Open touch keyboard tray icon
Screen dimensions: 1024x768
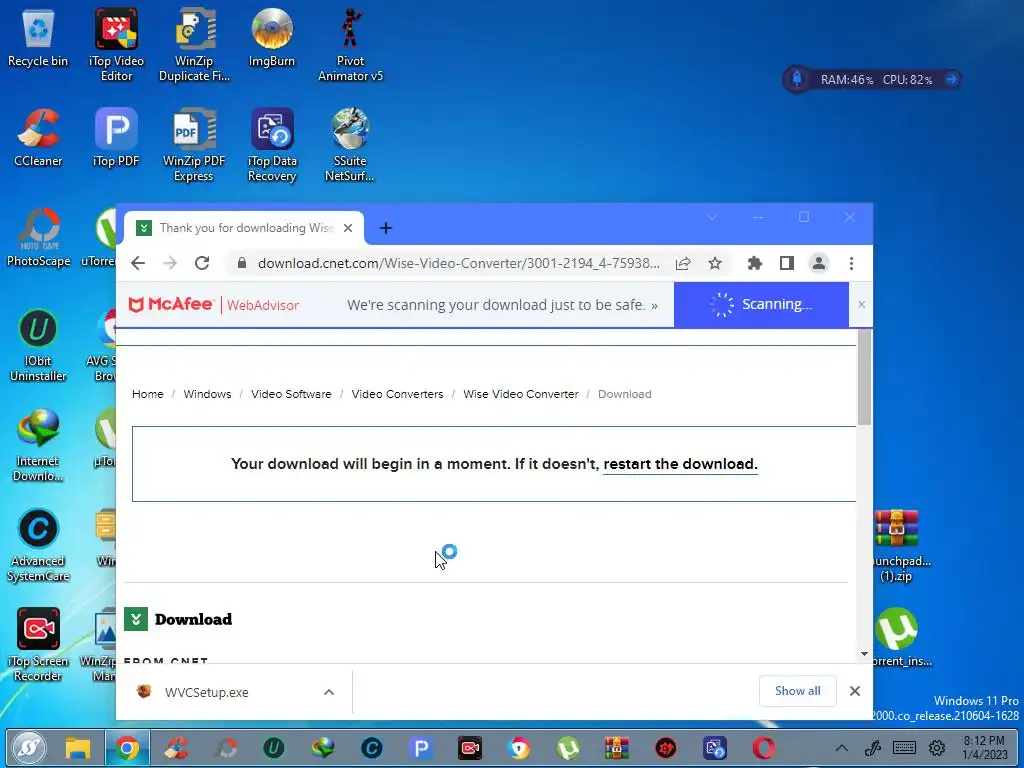pos(904,748)
